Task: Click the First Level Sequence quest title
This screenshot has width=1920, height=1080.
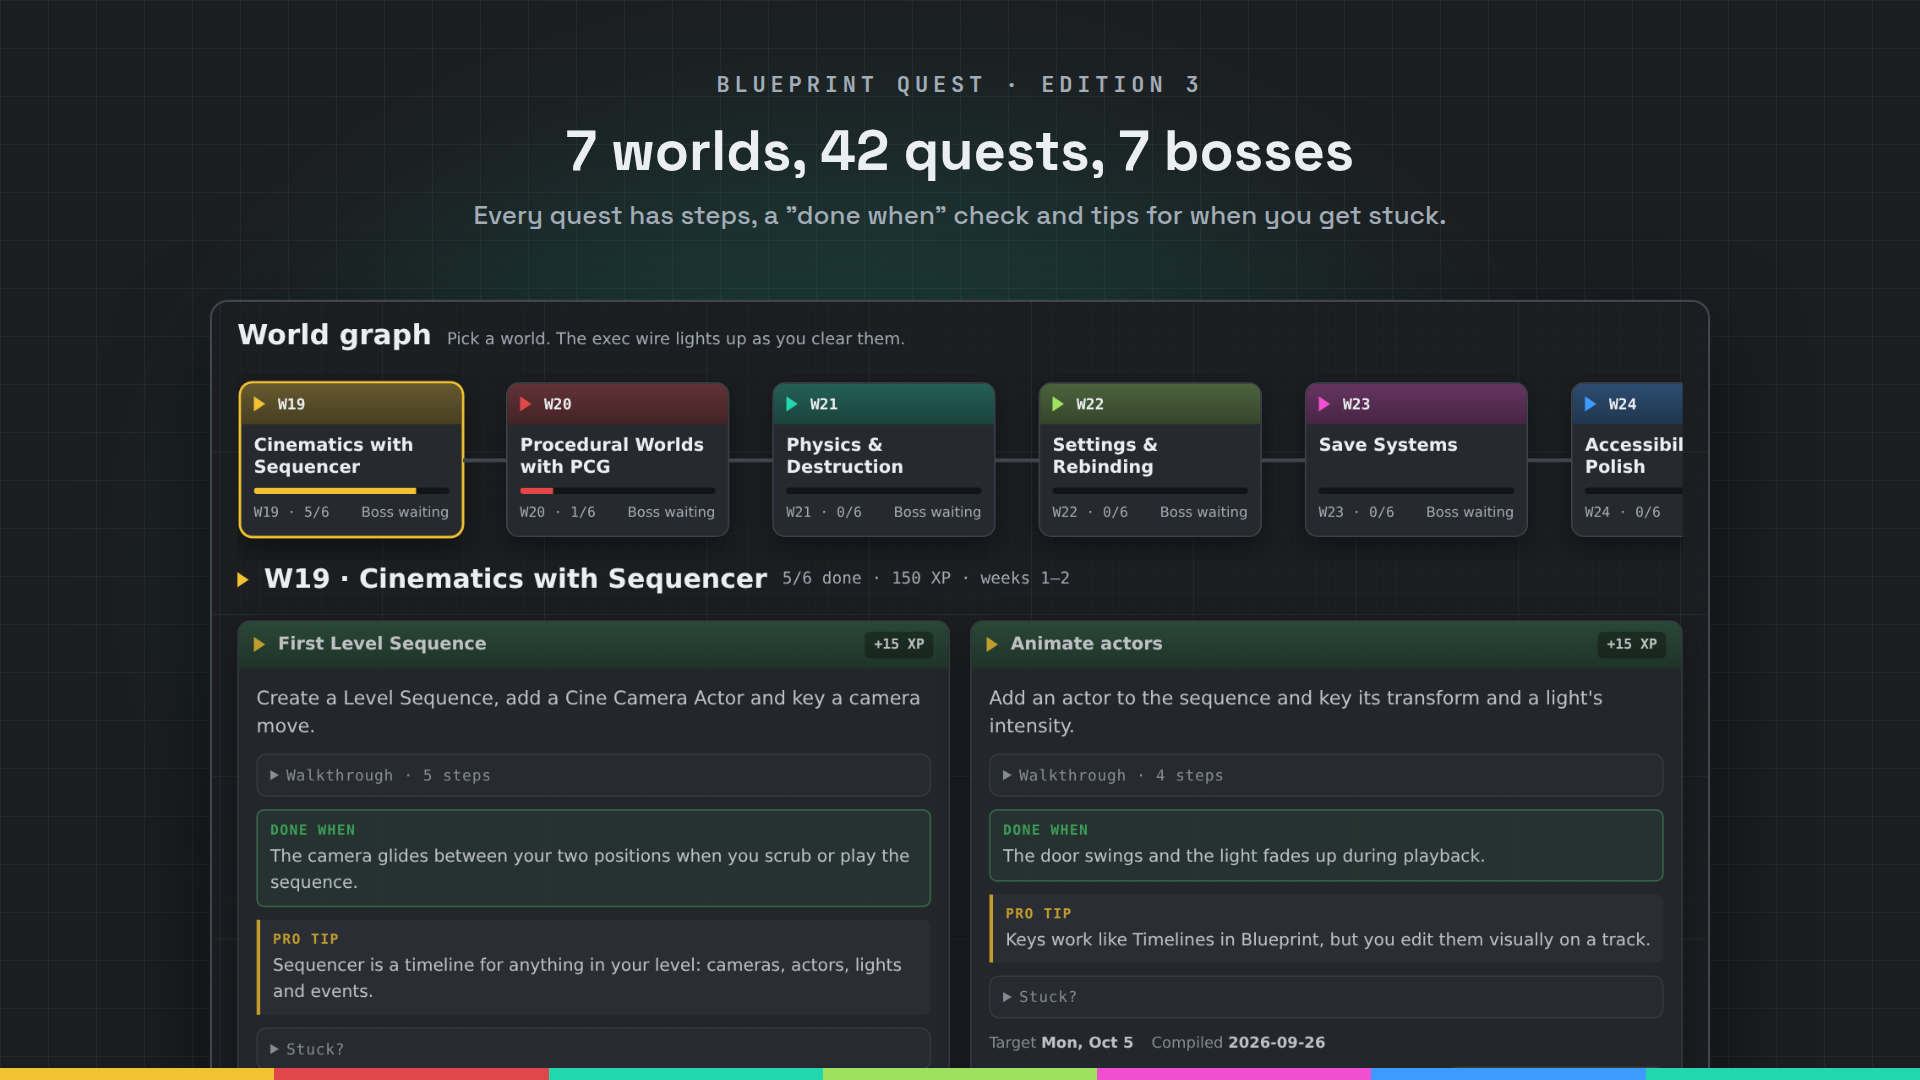Action: pyautogui.click(x=382, y=644)
